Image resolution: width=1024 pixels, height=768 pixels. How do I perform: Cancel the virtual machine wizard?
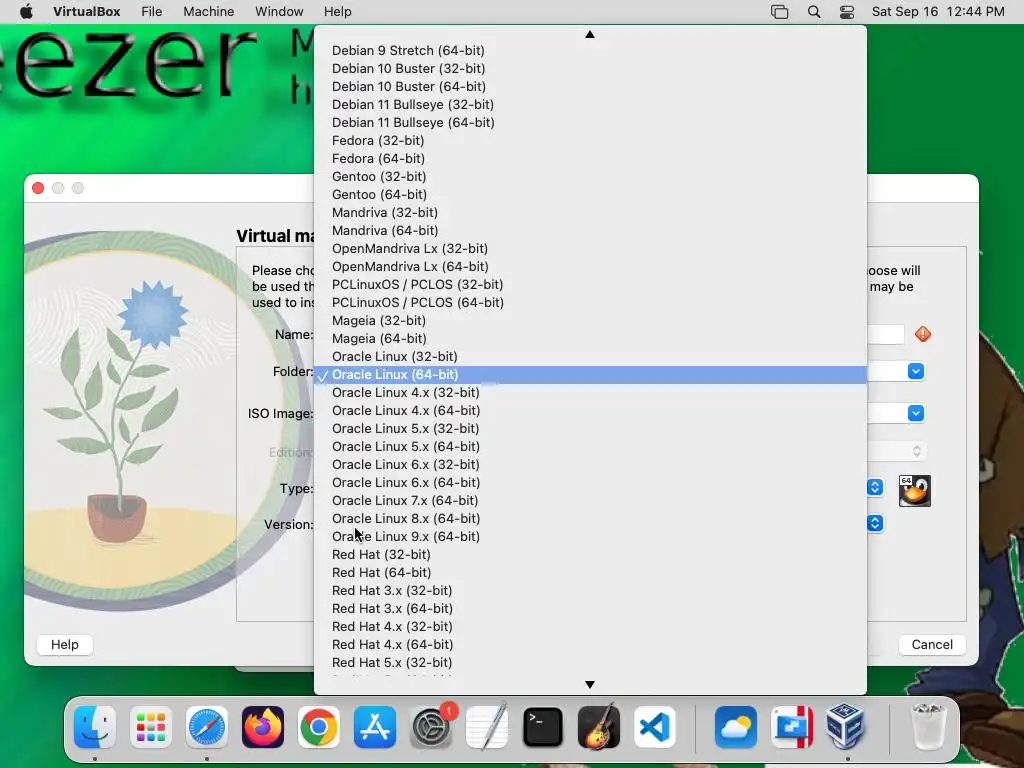(932, 645)
